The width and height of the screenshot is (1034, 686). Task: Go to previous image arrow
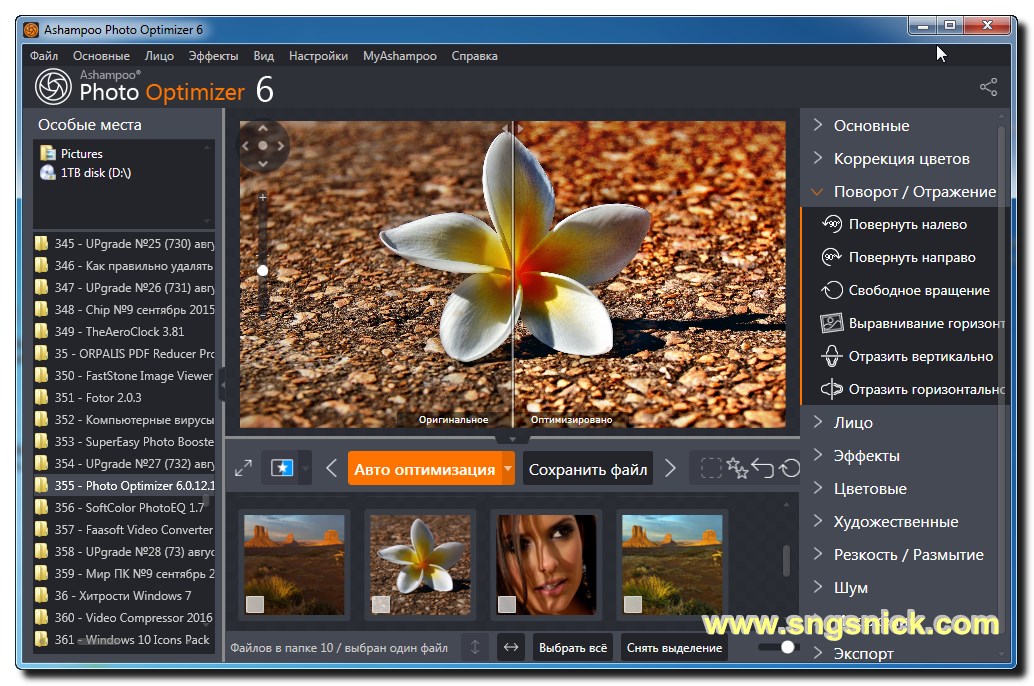[332, 468]
